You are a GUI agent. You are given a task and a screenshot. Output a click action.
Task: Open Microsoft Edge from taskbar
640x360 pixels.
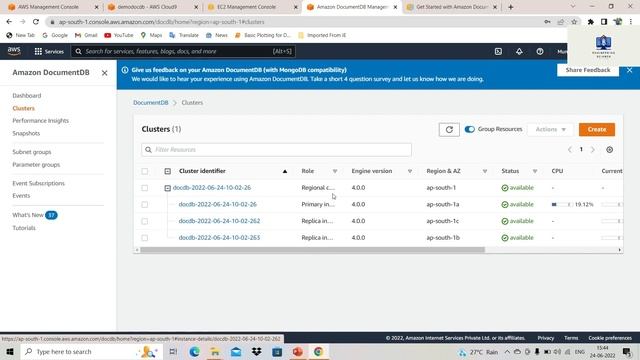tap(195, 351)
